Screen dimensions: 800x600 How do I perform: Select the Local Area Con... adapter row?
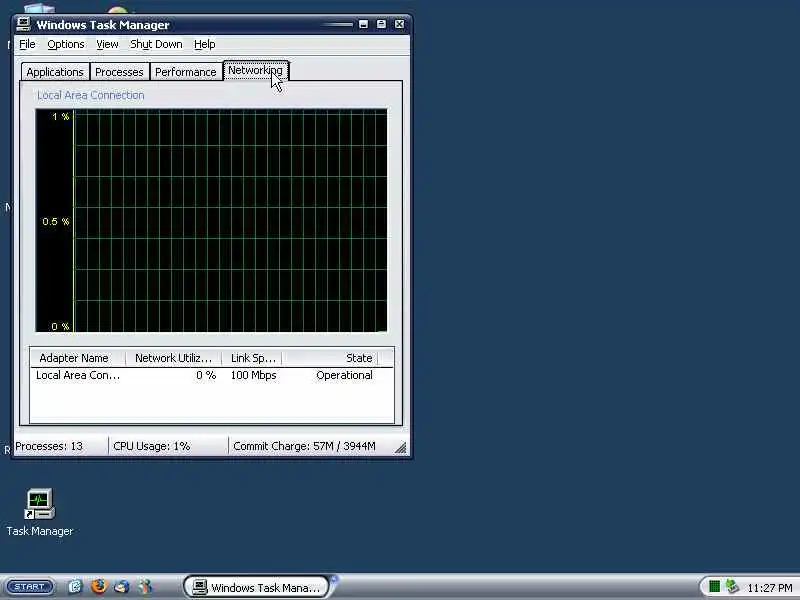pyautogui.click(x=212, y=376)
